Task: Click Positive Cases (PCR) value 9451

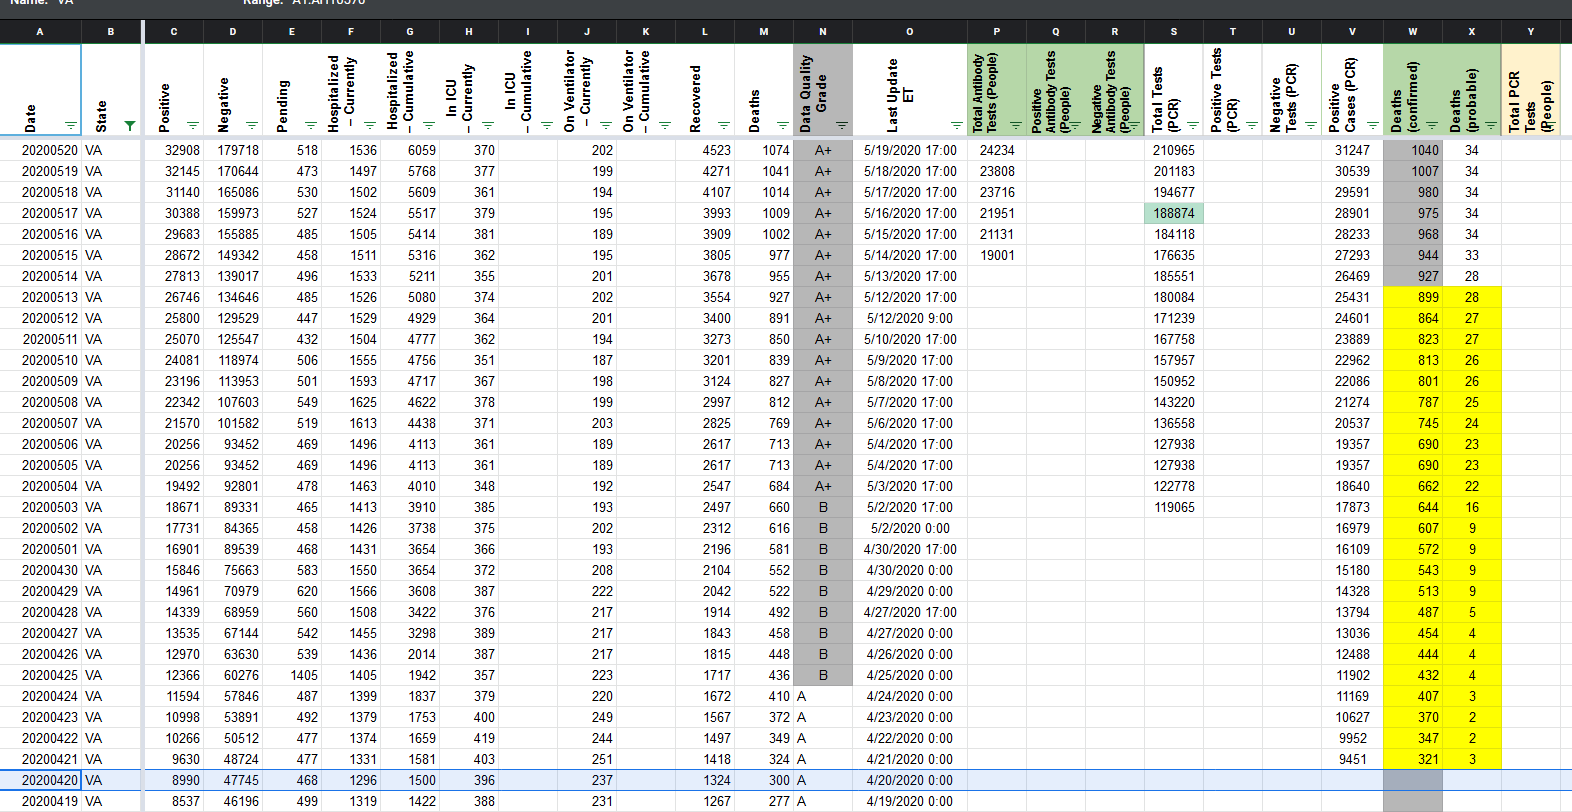Action: pos(1352,759)
